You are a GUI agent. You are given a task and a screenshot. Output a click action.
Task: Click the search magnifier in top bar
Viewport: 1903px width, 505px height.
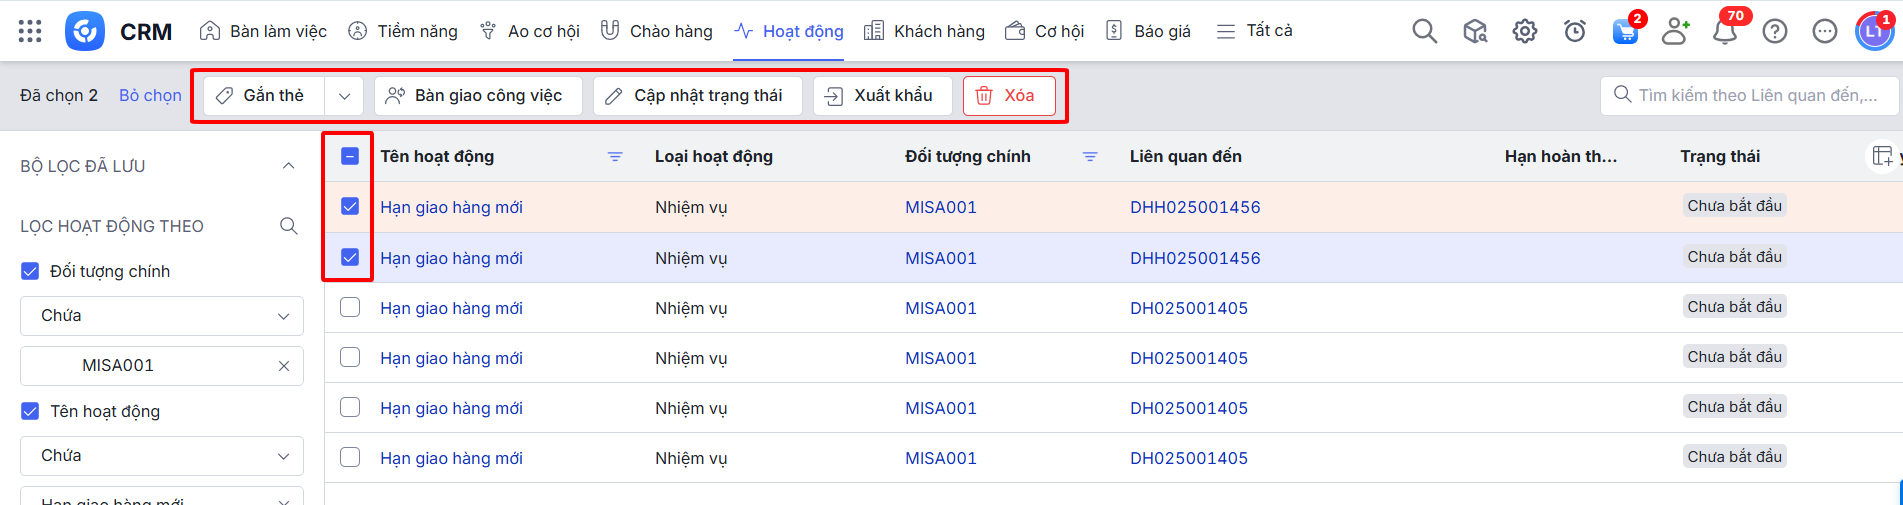tap(1424, 31)
